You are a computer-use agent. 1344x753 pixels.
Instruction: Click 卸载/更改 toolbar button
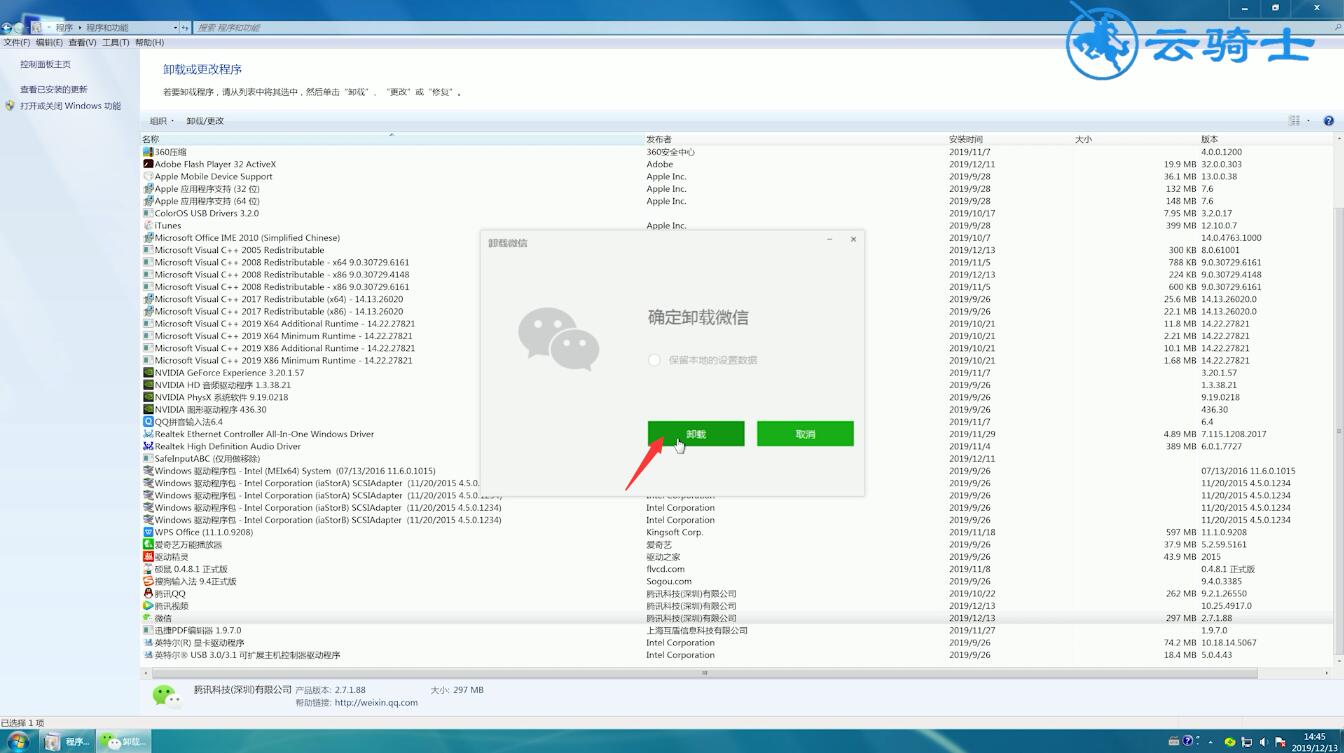pyautogui.click(x=205, y=121)
